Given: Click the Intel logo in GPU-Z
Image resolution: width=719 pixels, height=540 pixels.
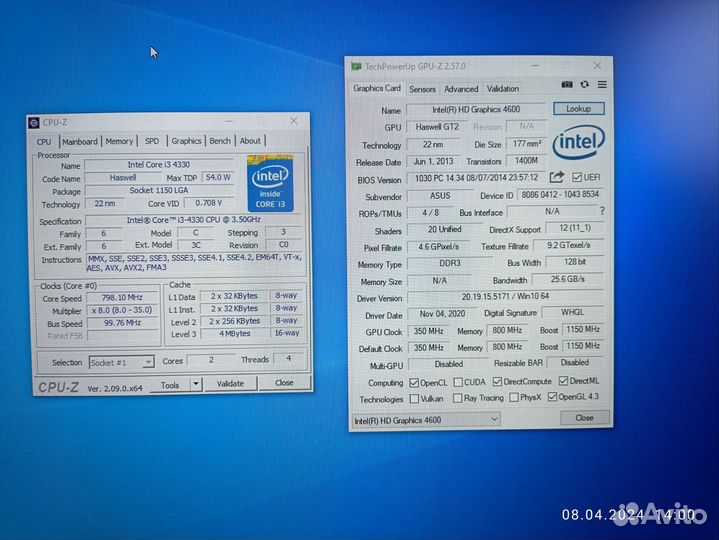Looking at the screenshot, I should 578,142.
